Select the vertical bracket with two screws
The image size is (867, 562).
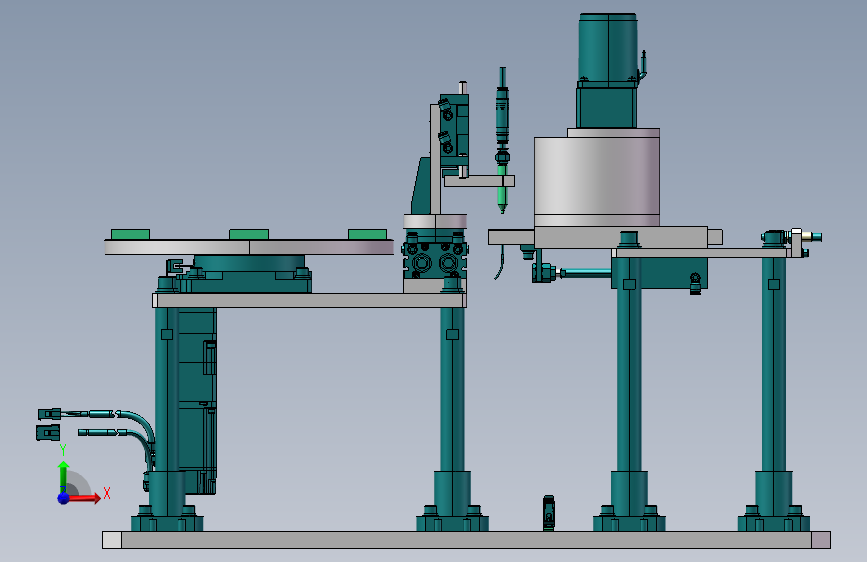453,132
